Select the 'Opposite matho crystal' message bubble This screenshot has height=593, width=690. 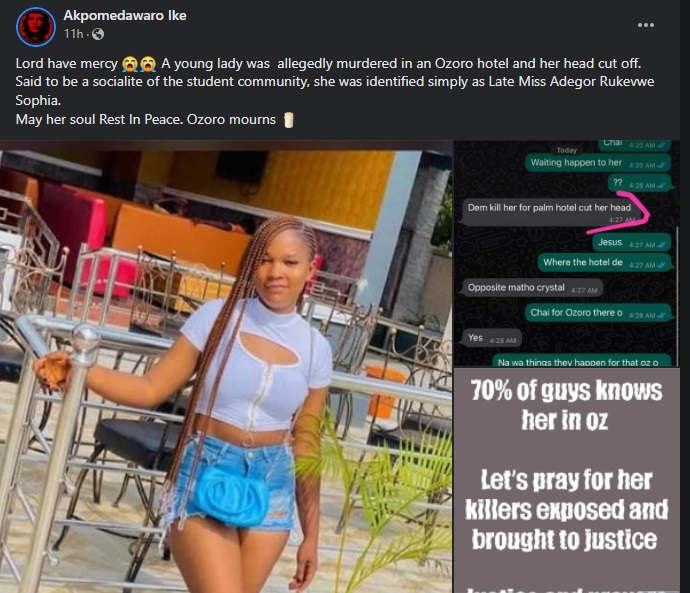pyautogui.click(x=532, y=288)
